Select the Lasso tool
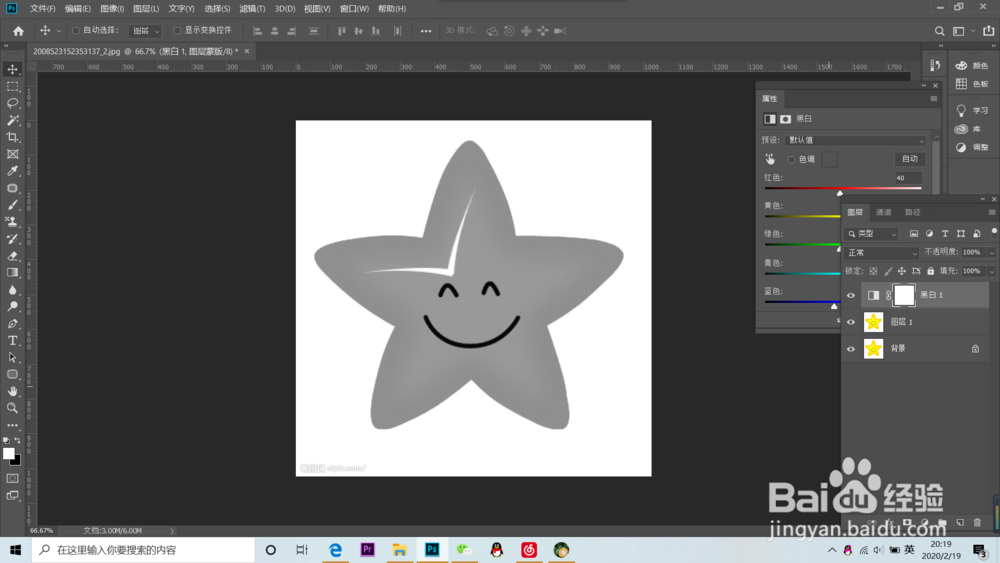The image size is (1000, 563). click(x=13, y=103)
